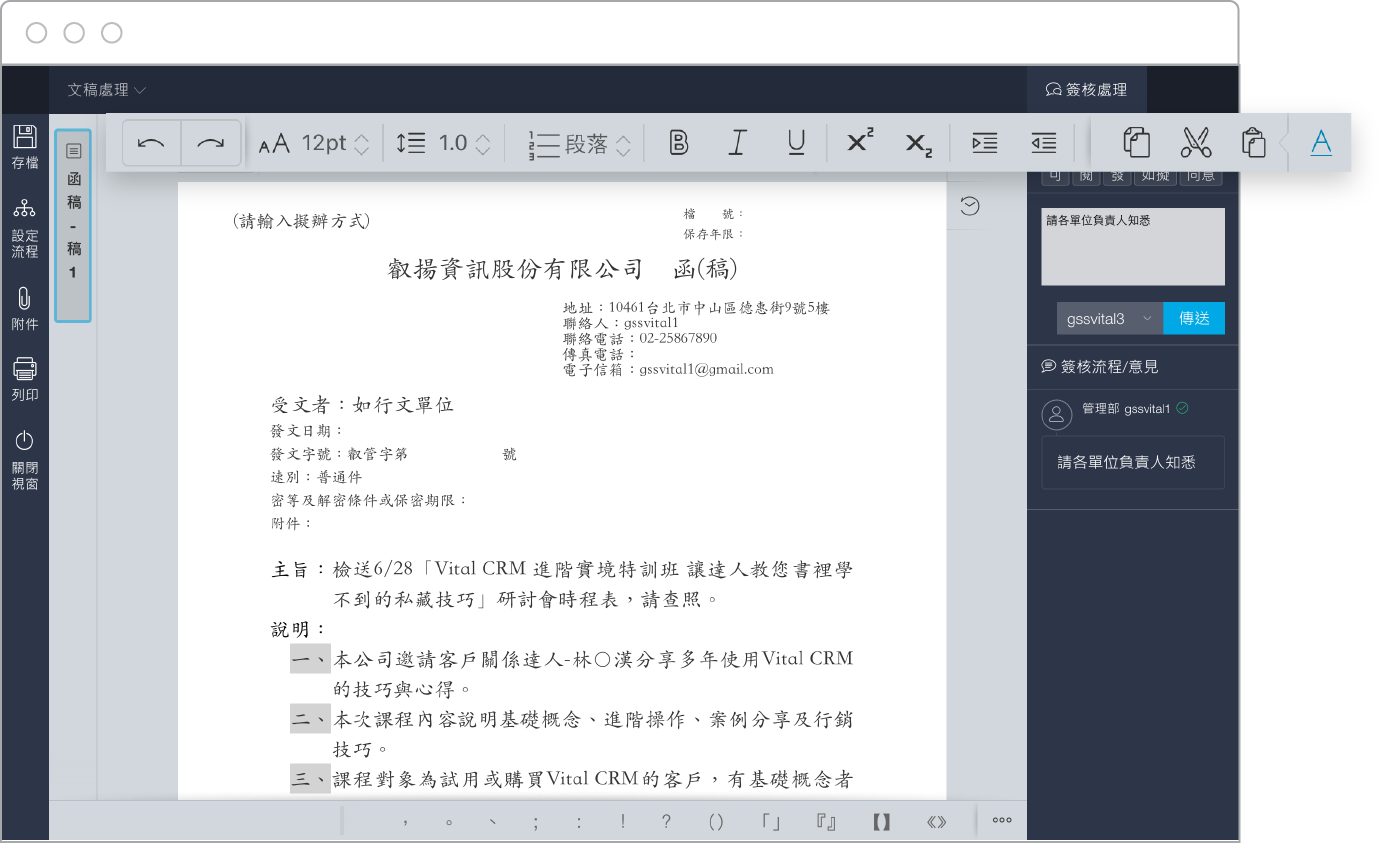This screenshot has height=843, width=1389.
Task: Insert a colon punctuation
Action: point(579,822)
